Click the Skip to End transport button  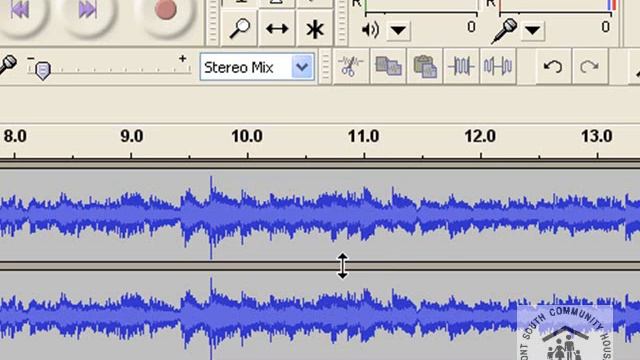[87, 11]
